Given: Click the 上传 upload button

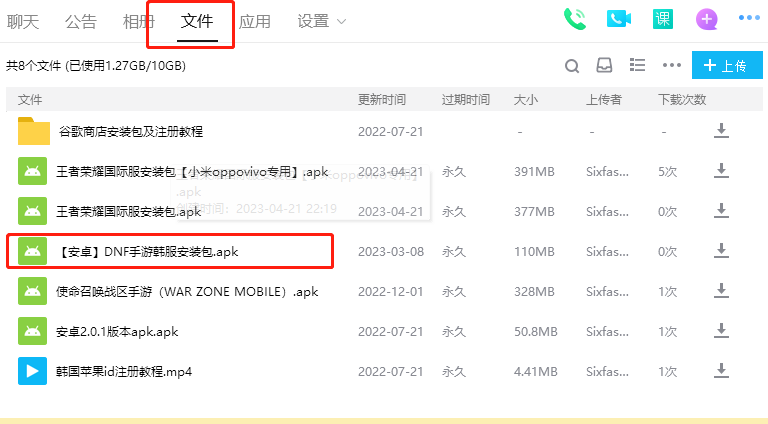Looking at the screenshot, I should pos(726,66).
